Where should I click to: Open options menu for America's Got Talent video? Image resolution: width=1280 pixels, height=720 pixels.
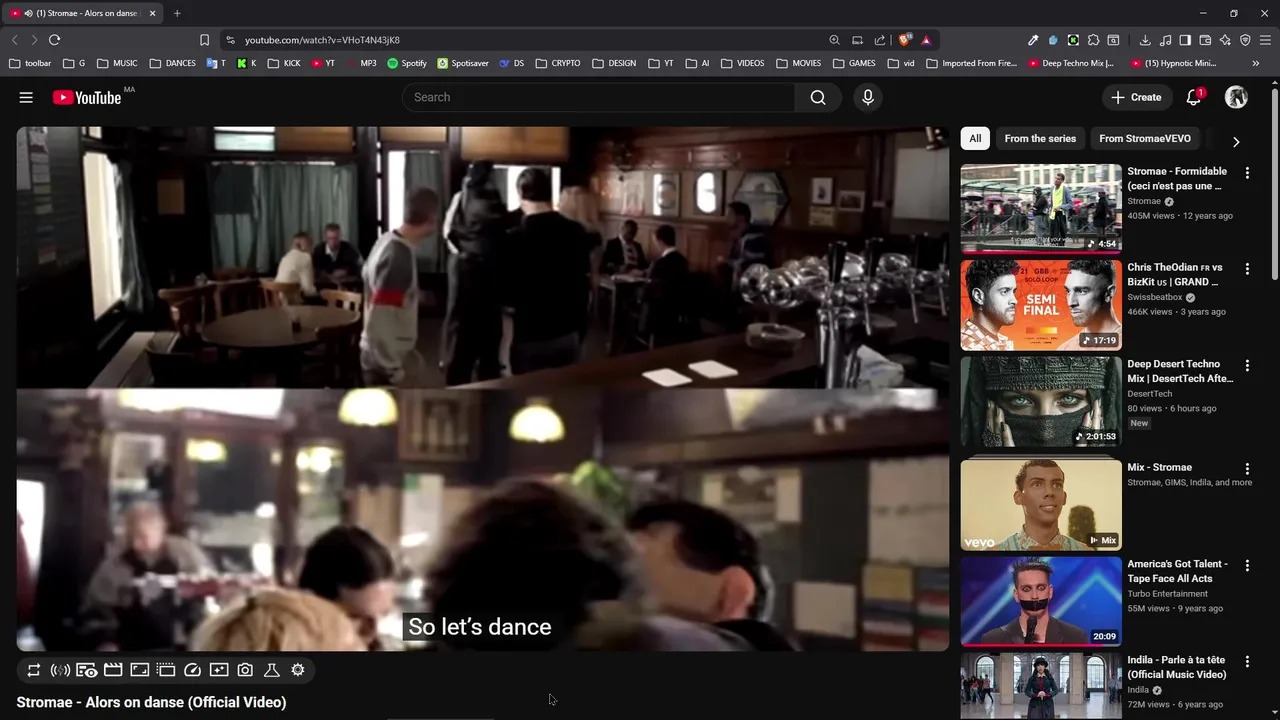point(1247,566)
